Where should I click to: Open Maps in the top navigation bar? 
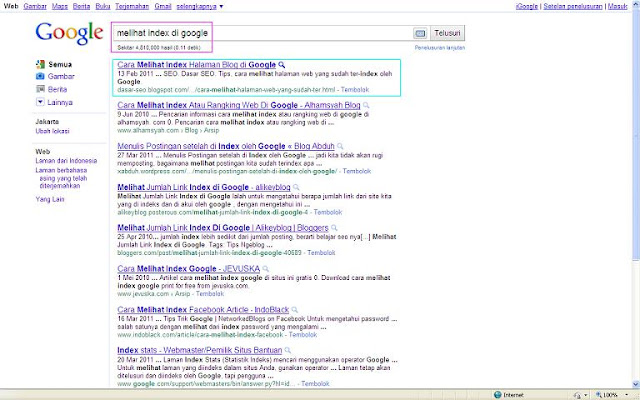click(x=60, y=7)
